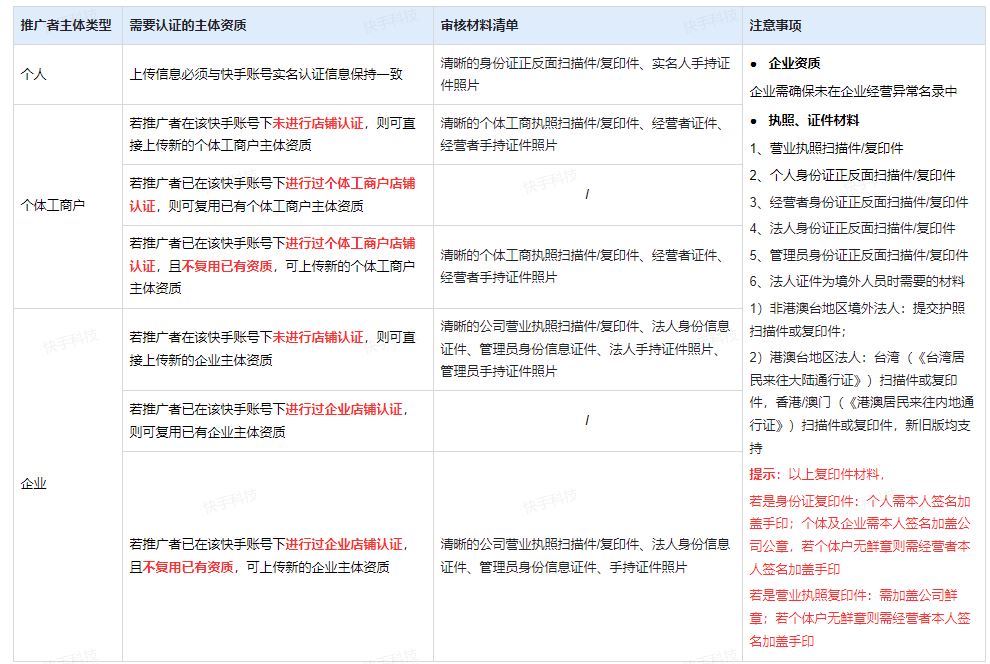This screenshot has height=664, width=990.
Task: Click list item 5、管理员身份证正反面扫描件/复印件
Action: (x=859, y=256)
